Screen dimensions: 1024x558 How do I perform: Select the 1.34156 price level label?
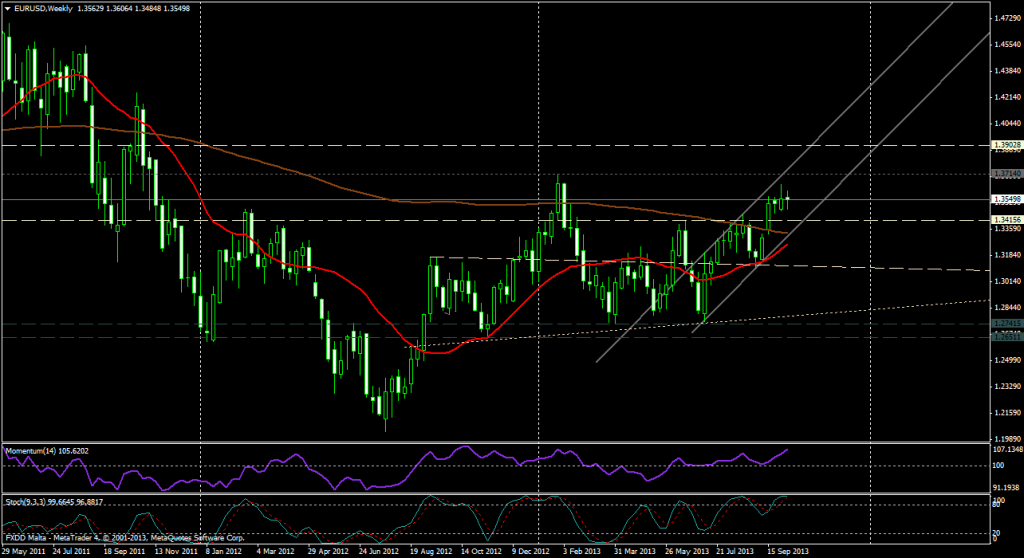[1005, 219]
